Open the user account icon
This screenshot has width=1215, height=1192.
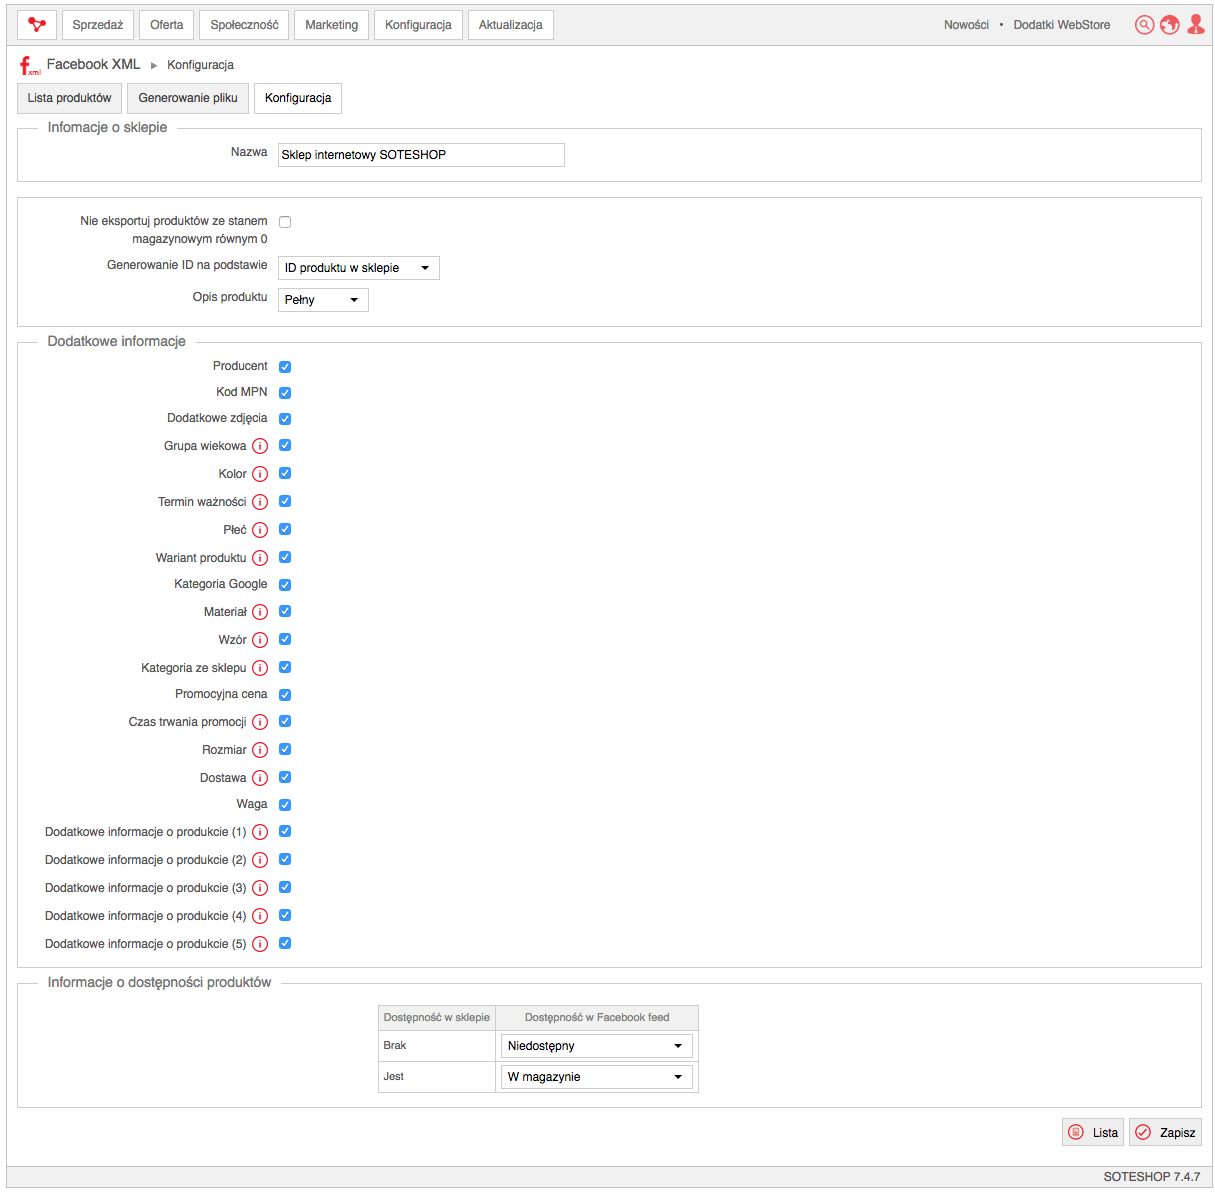pos(1195,25)
